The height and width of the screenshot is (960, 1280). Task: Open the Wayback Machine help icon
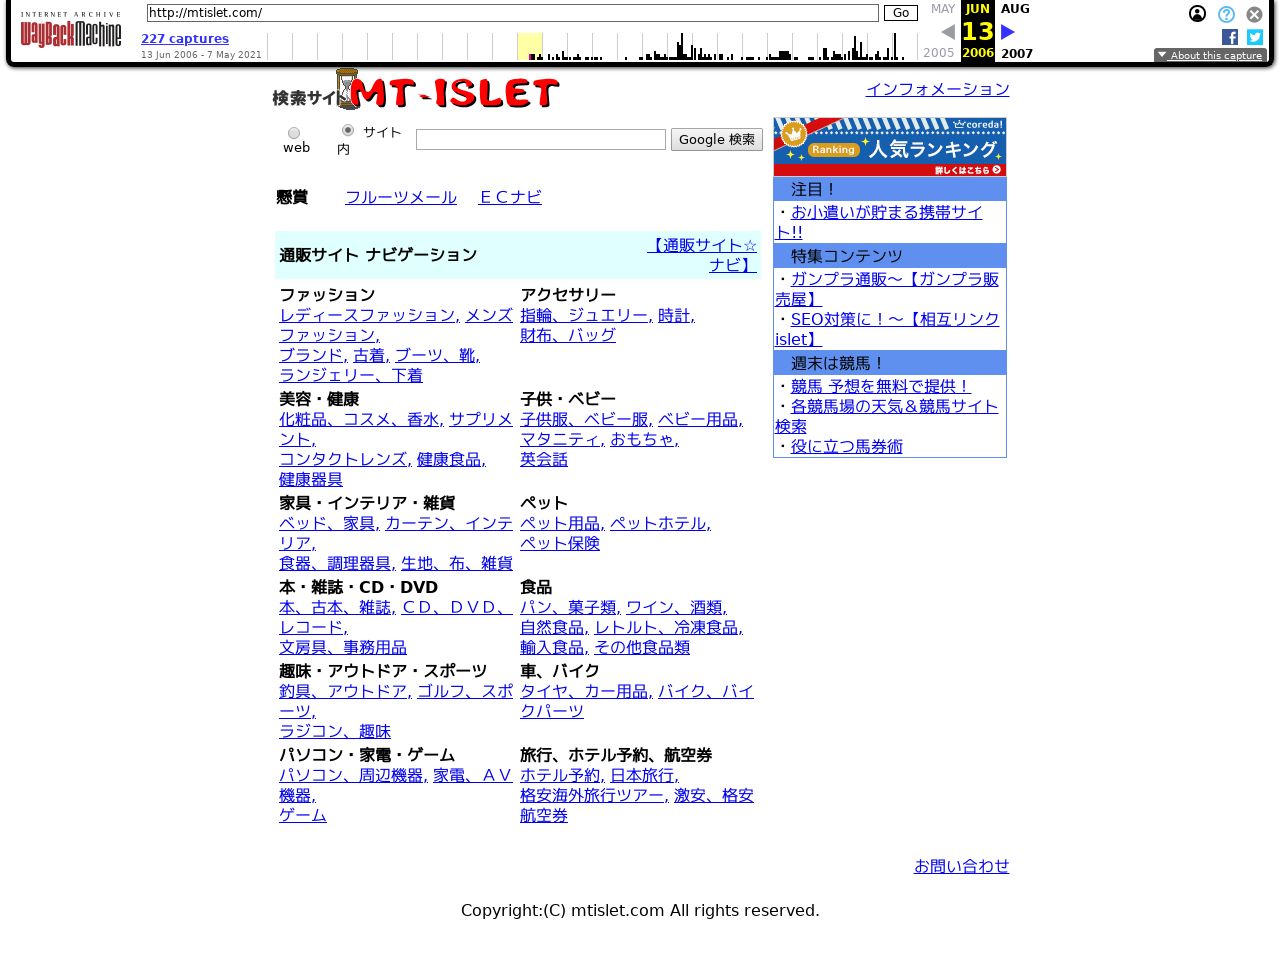click(1226, 14)
